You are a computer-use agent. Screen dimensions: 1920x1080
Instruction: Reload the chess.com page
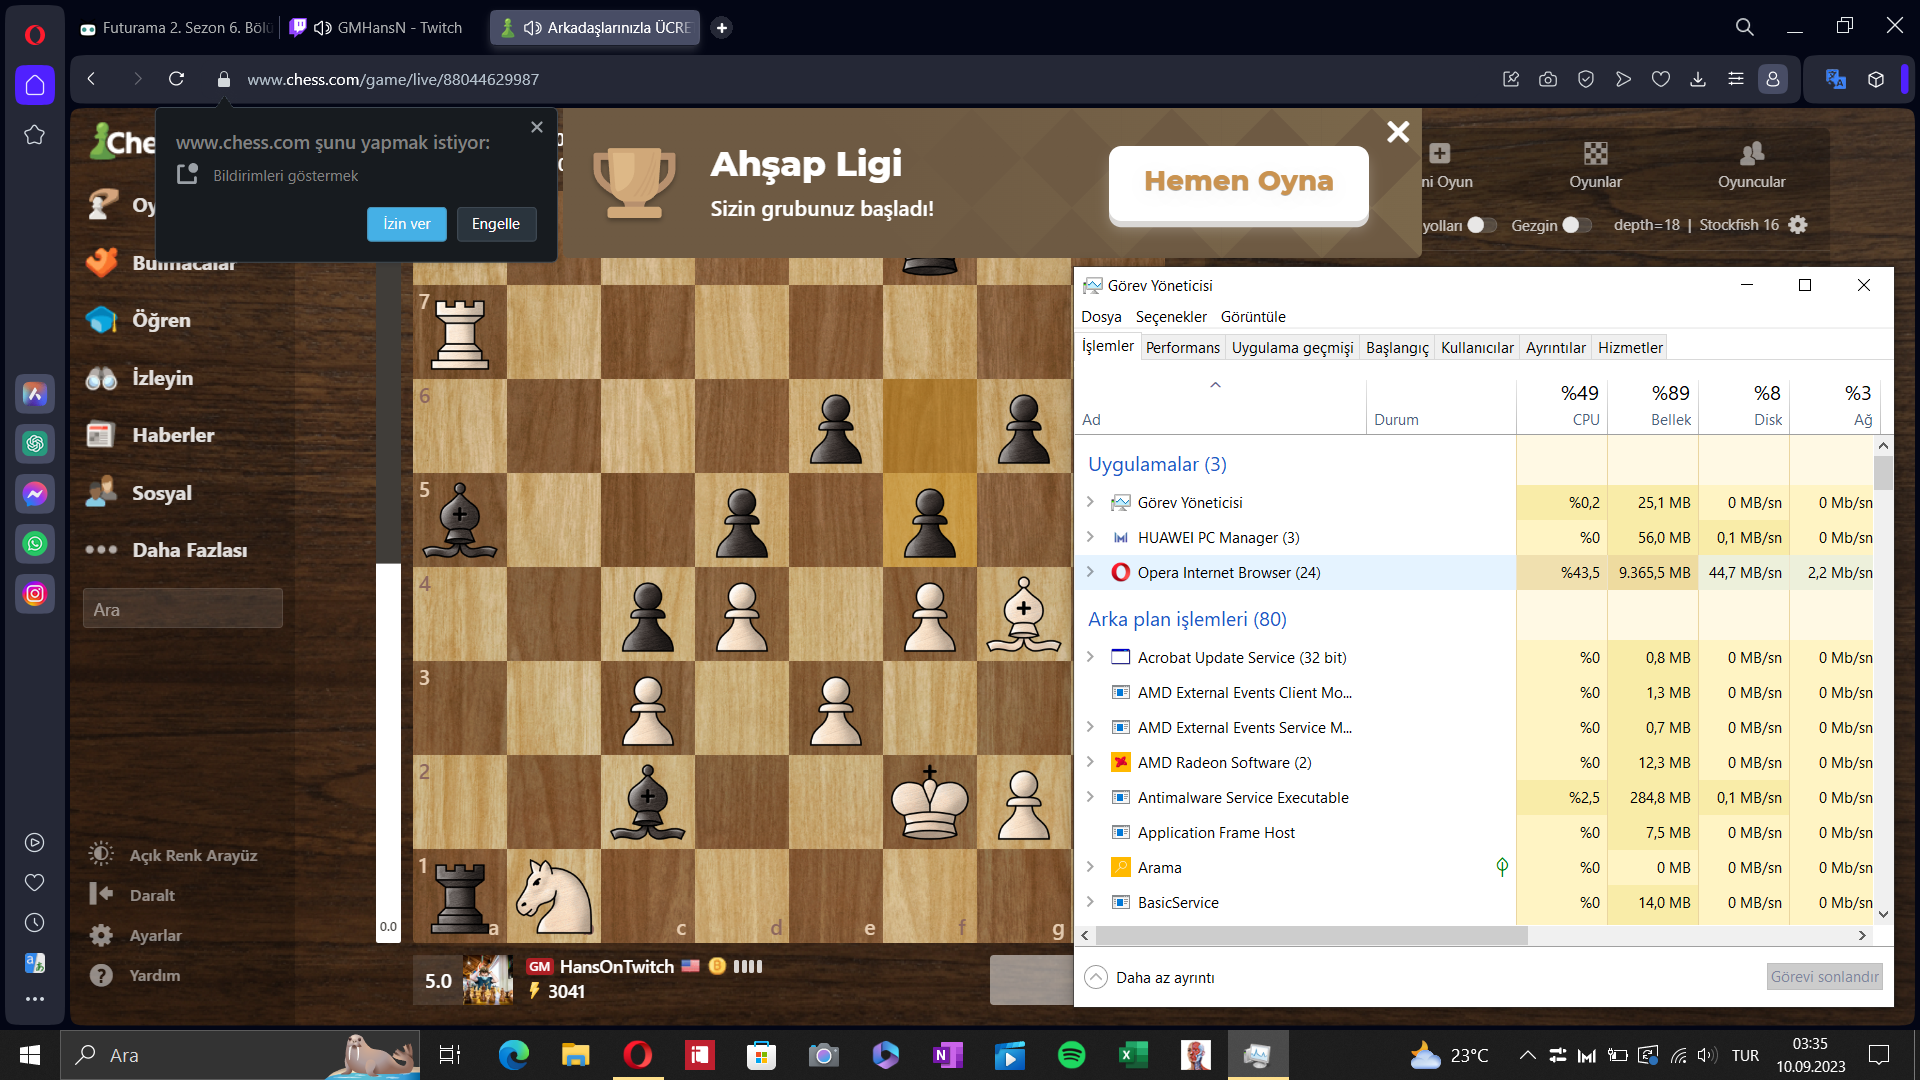point(176,79)
